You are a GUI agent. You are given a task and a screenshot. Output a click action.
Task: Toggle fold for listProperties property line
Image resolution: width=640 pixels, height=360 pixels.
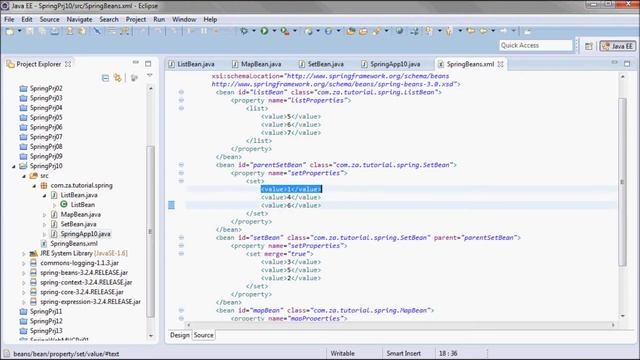[x=181, y=100]
